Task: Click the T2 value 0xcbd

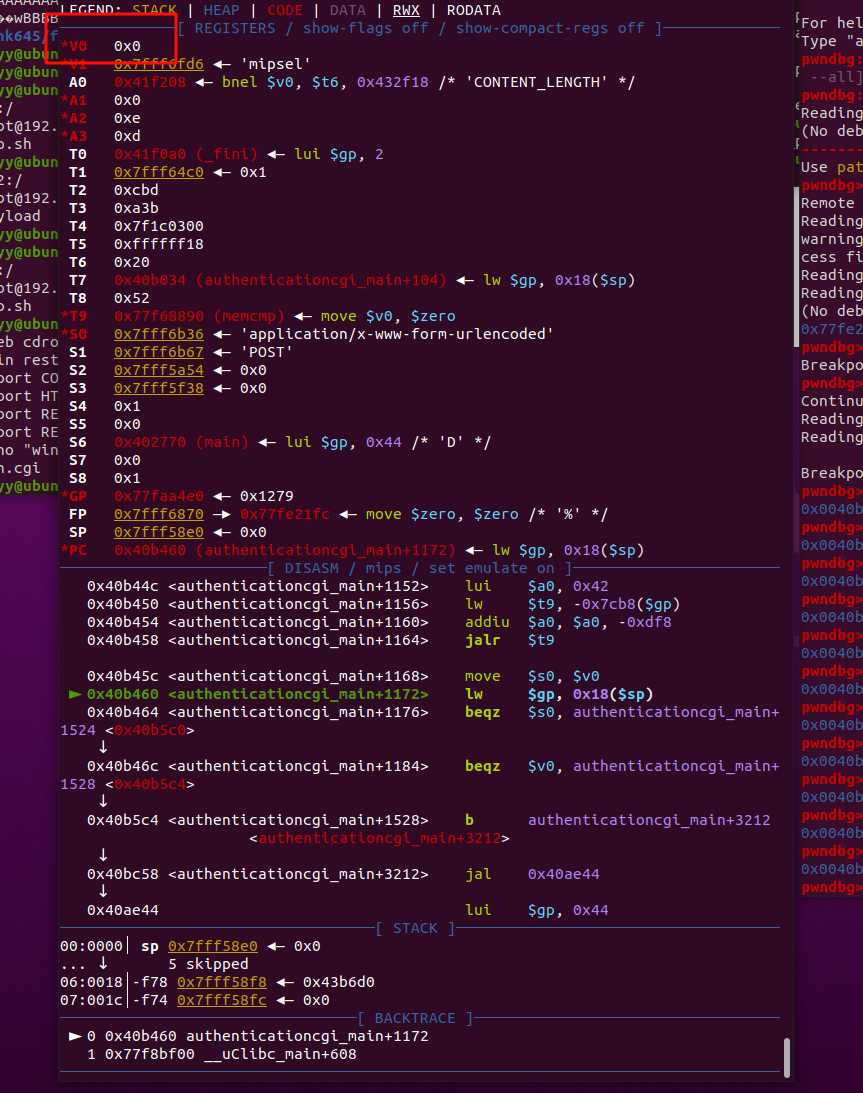Action: [x=136, y=190]
